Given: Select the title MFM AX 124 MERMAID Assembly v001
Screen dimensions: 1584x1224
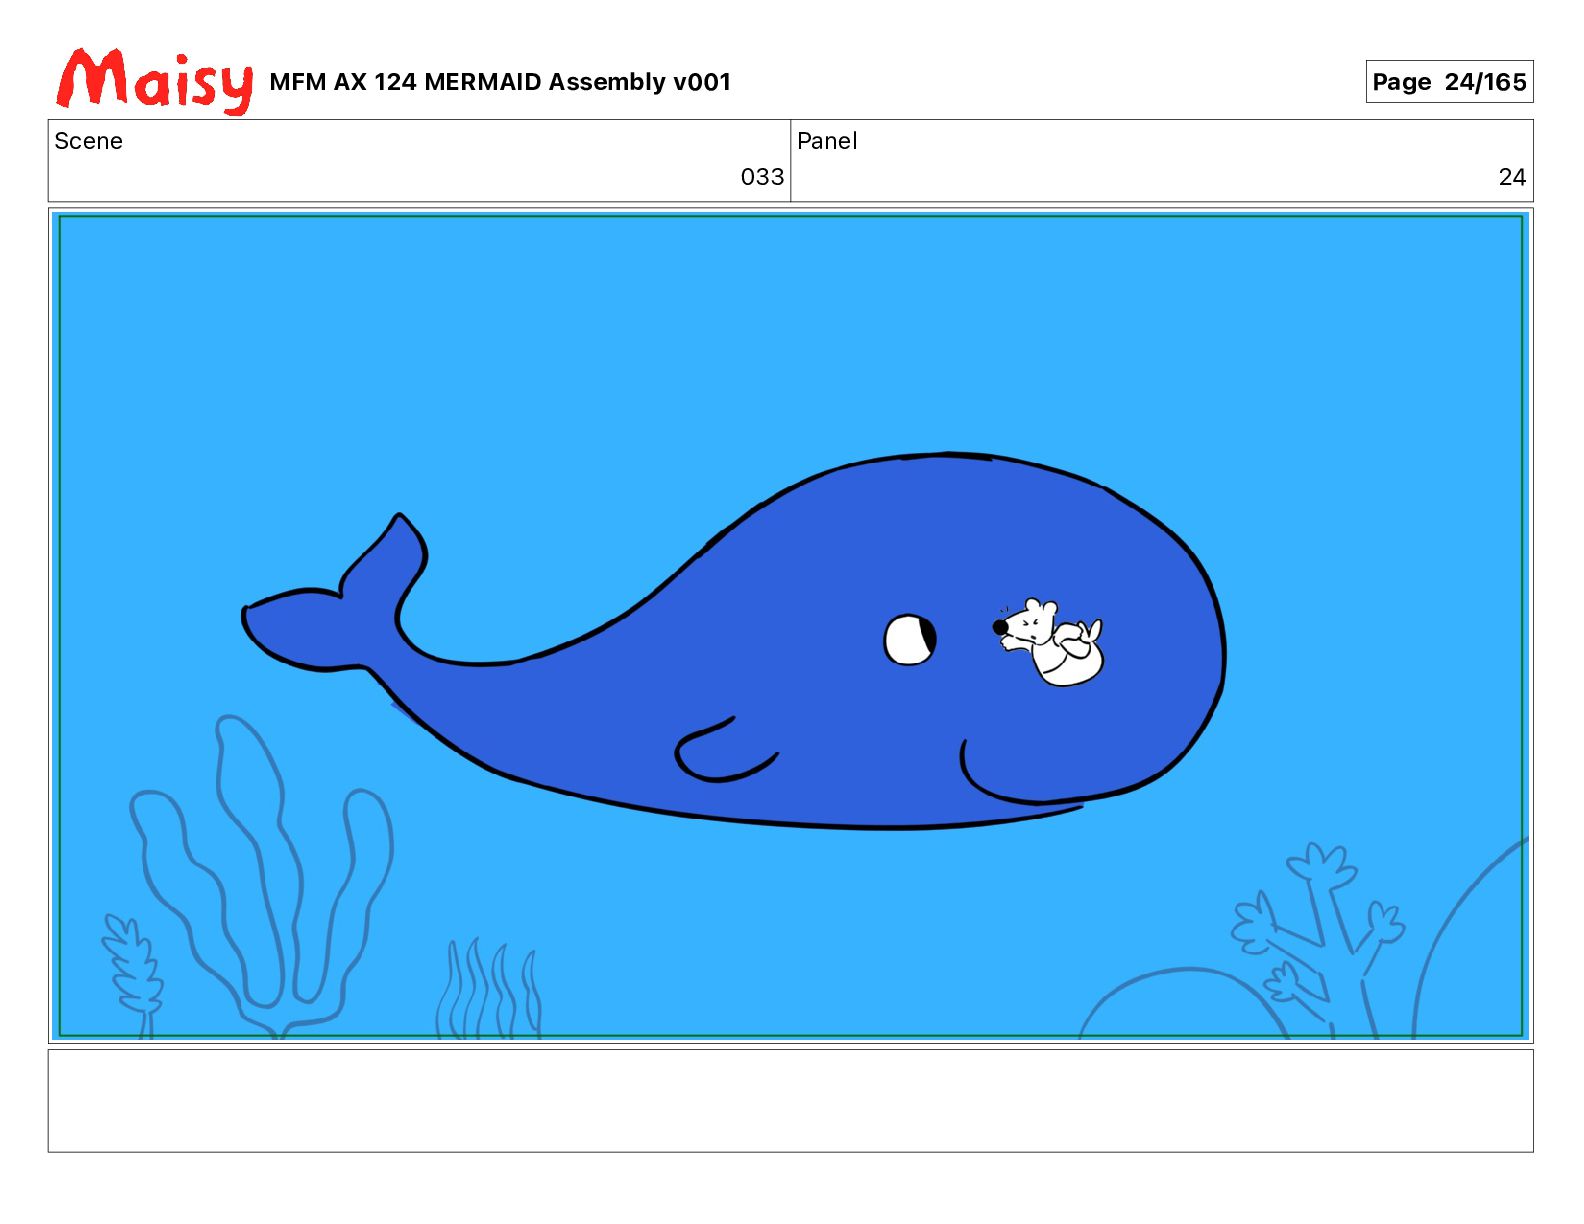Looking at the screenshot, I should pyautogui.click(x=500, y=82).
